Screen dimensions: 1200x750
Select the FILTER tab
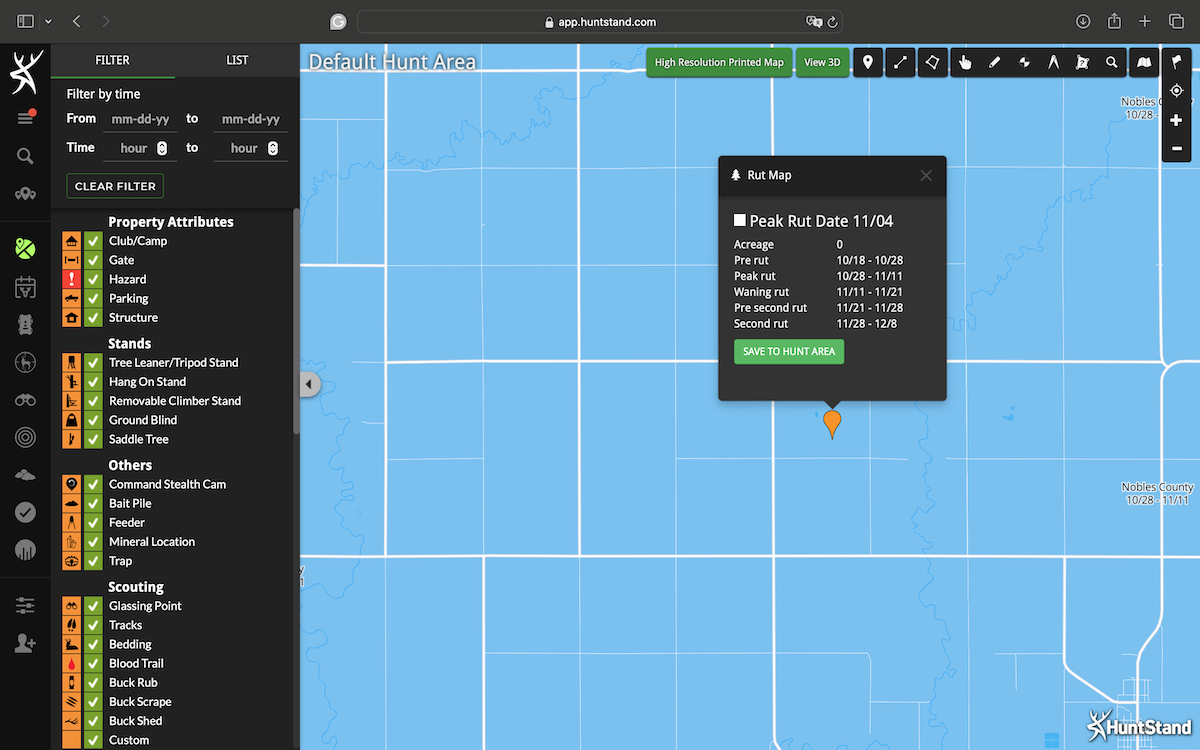112,60
